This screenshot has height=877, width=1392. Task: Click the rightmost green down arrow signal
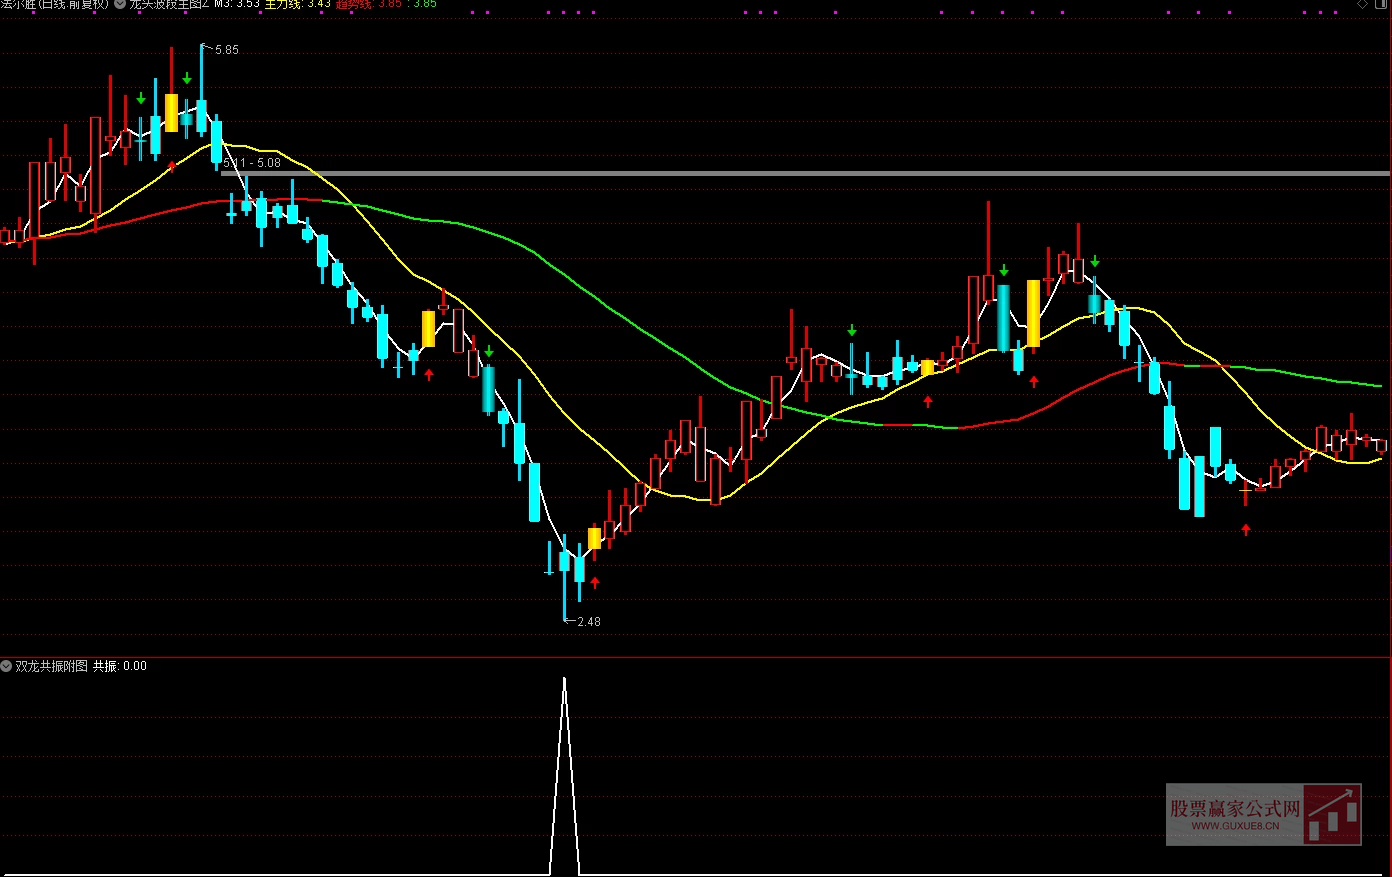pos(1095,262)
